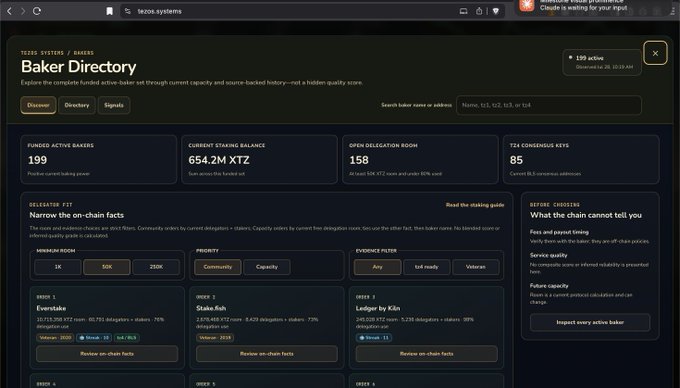Image resolution: width=680 pixels, height=388 pixels.
Task: Open the Brave shields icon
Action: pyautogui.click(x=496, y=11)
